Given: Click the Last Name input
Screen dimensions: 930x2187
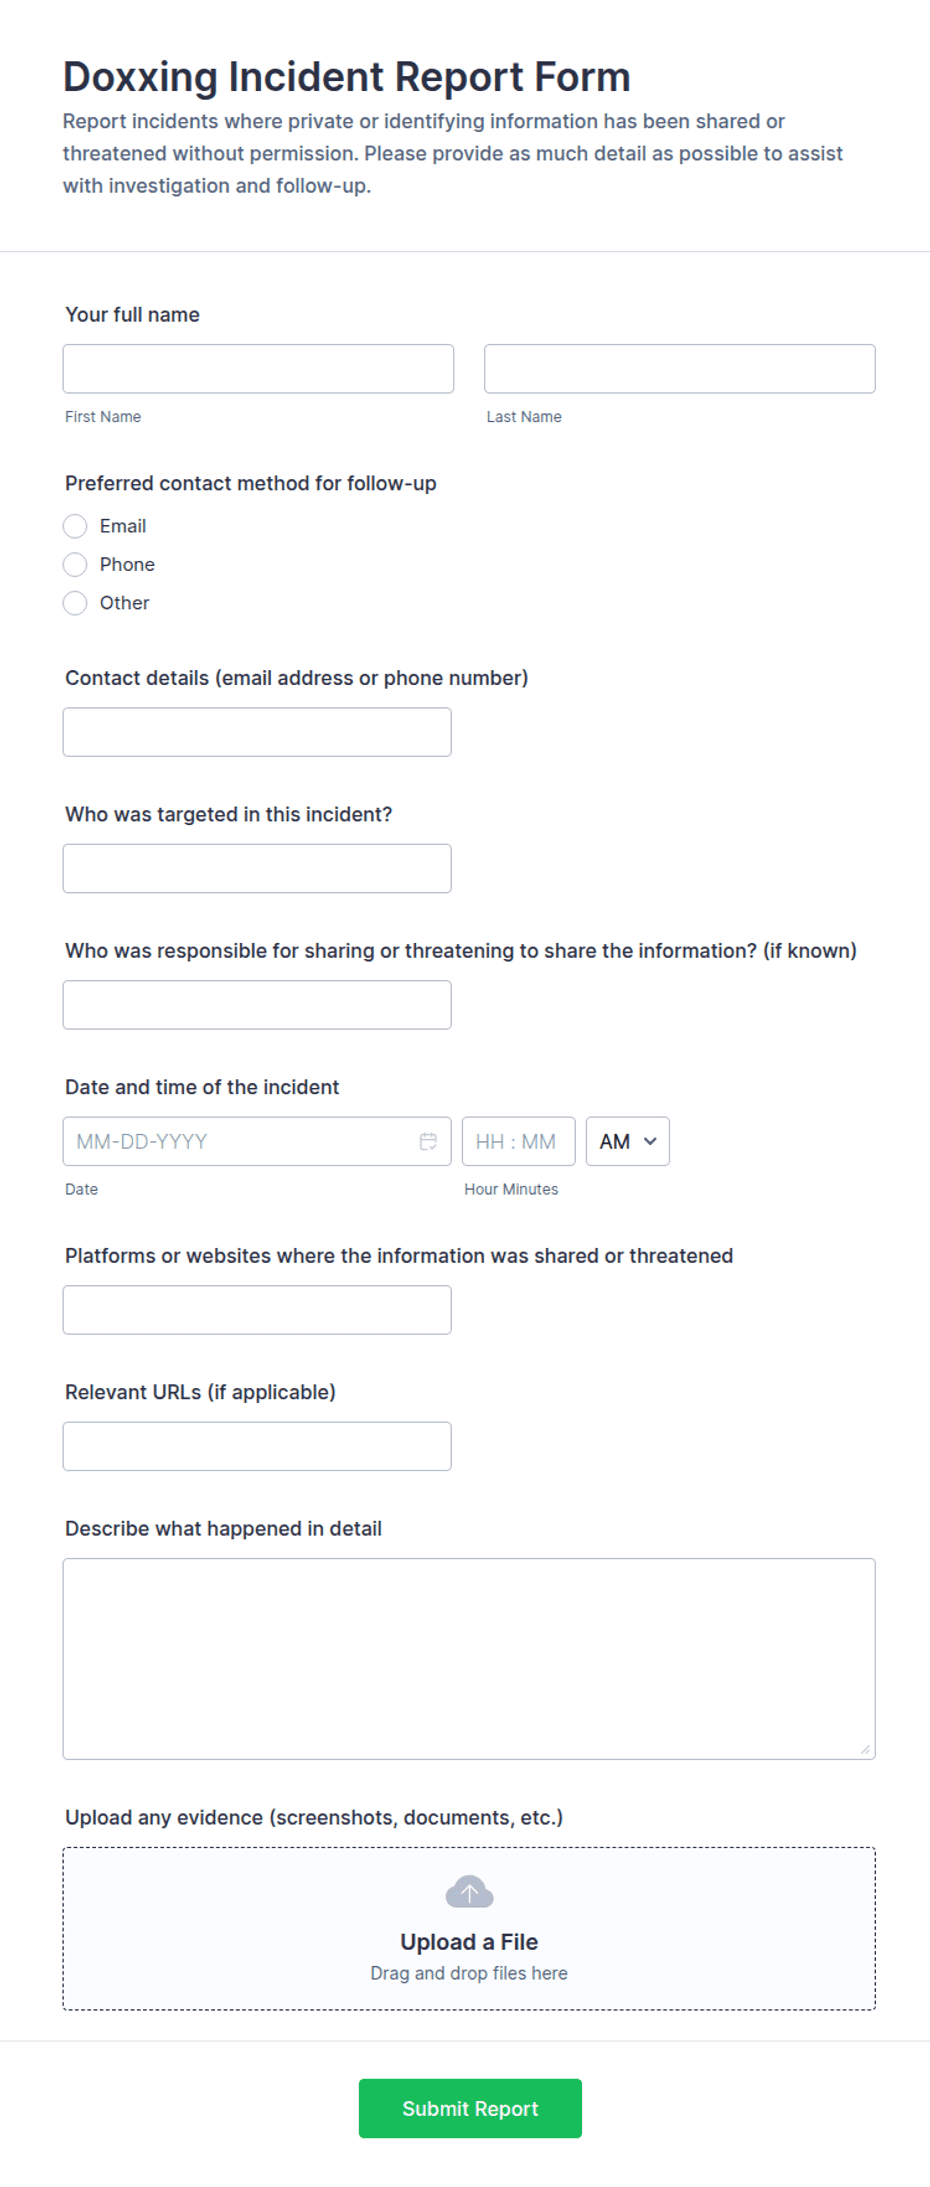Looking at the screenshot, I should click(679, 368).
